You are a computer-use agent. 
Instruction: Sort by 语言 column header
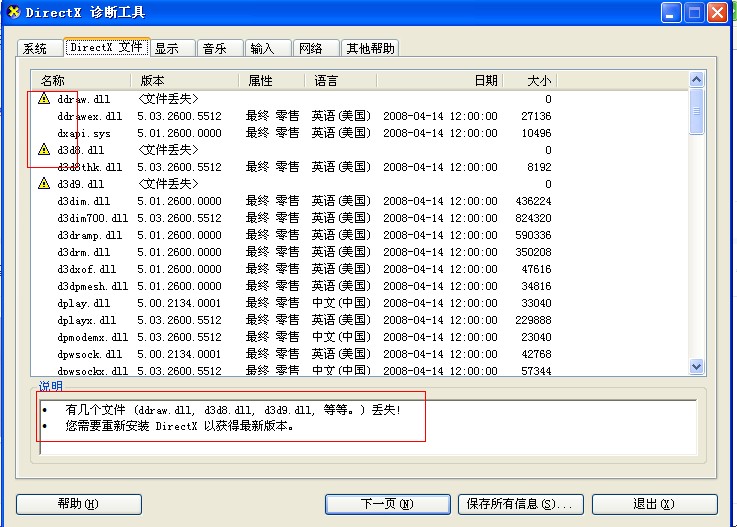[341, 80]
